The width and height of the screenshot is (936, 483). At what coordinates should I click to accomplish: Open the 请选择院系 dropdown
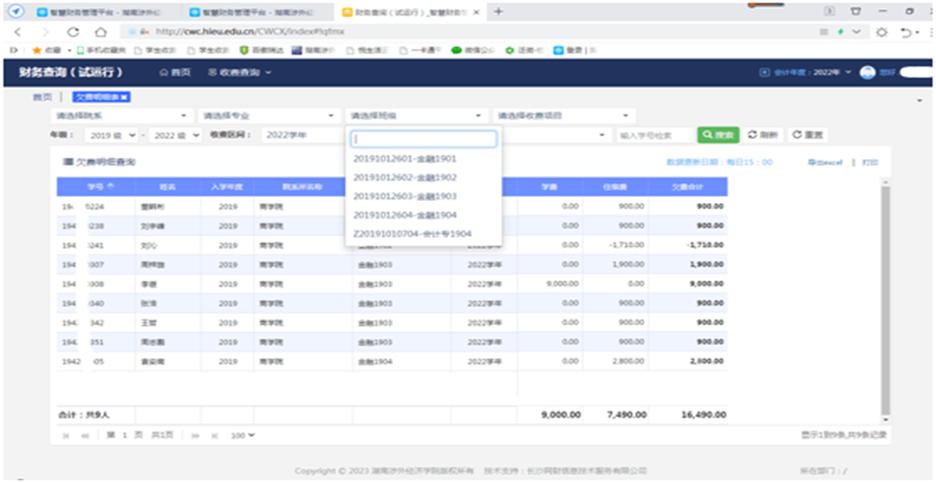point(122,115)
